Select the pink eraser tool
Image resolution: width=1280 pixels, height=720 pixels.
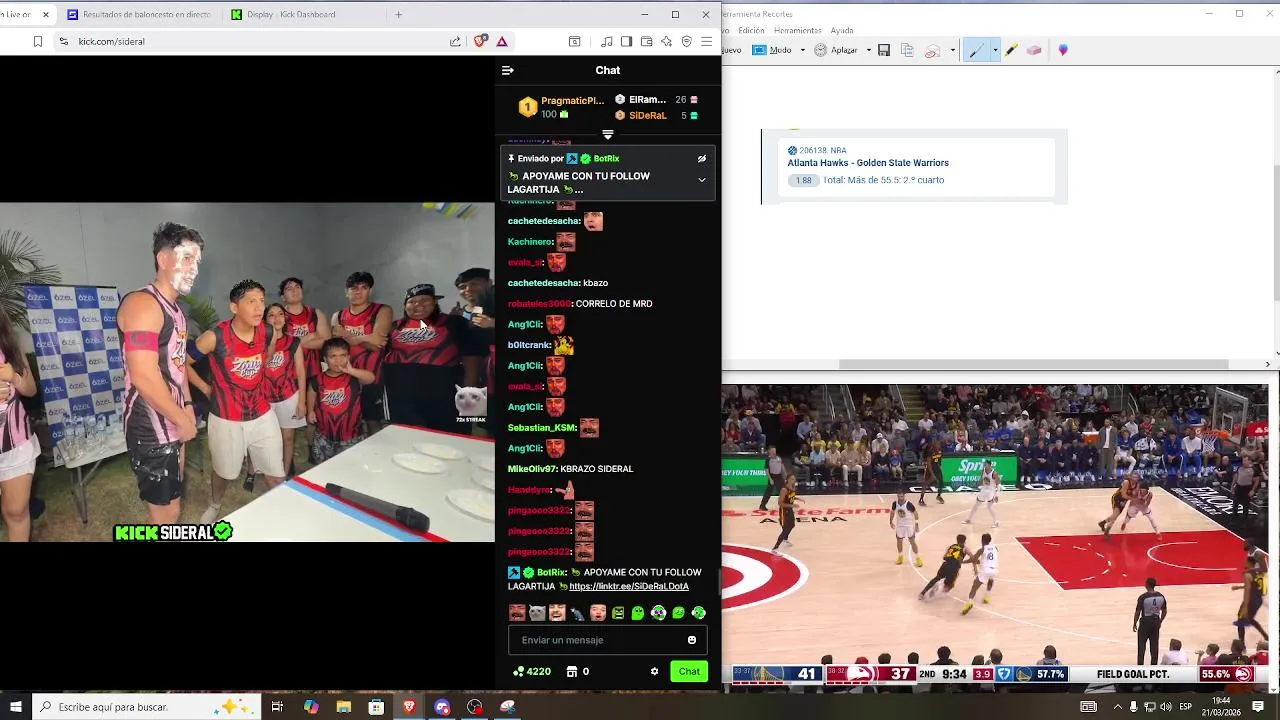tap(1034, 50)
